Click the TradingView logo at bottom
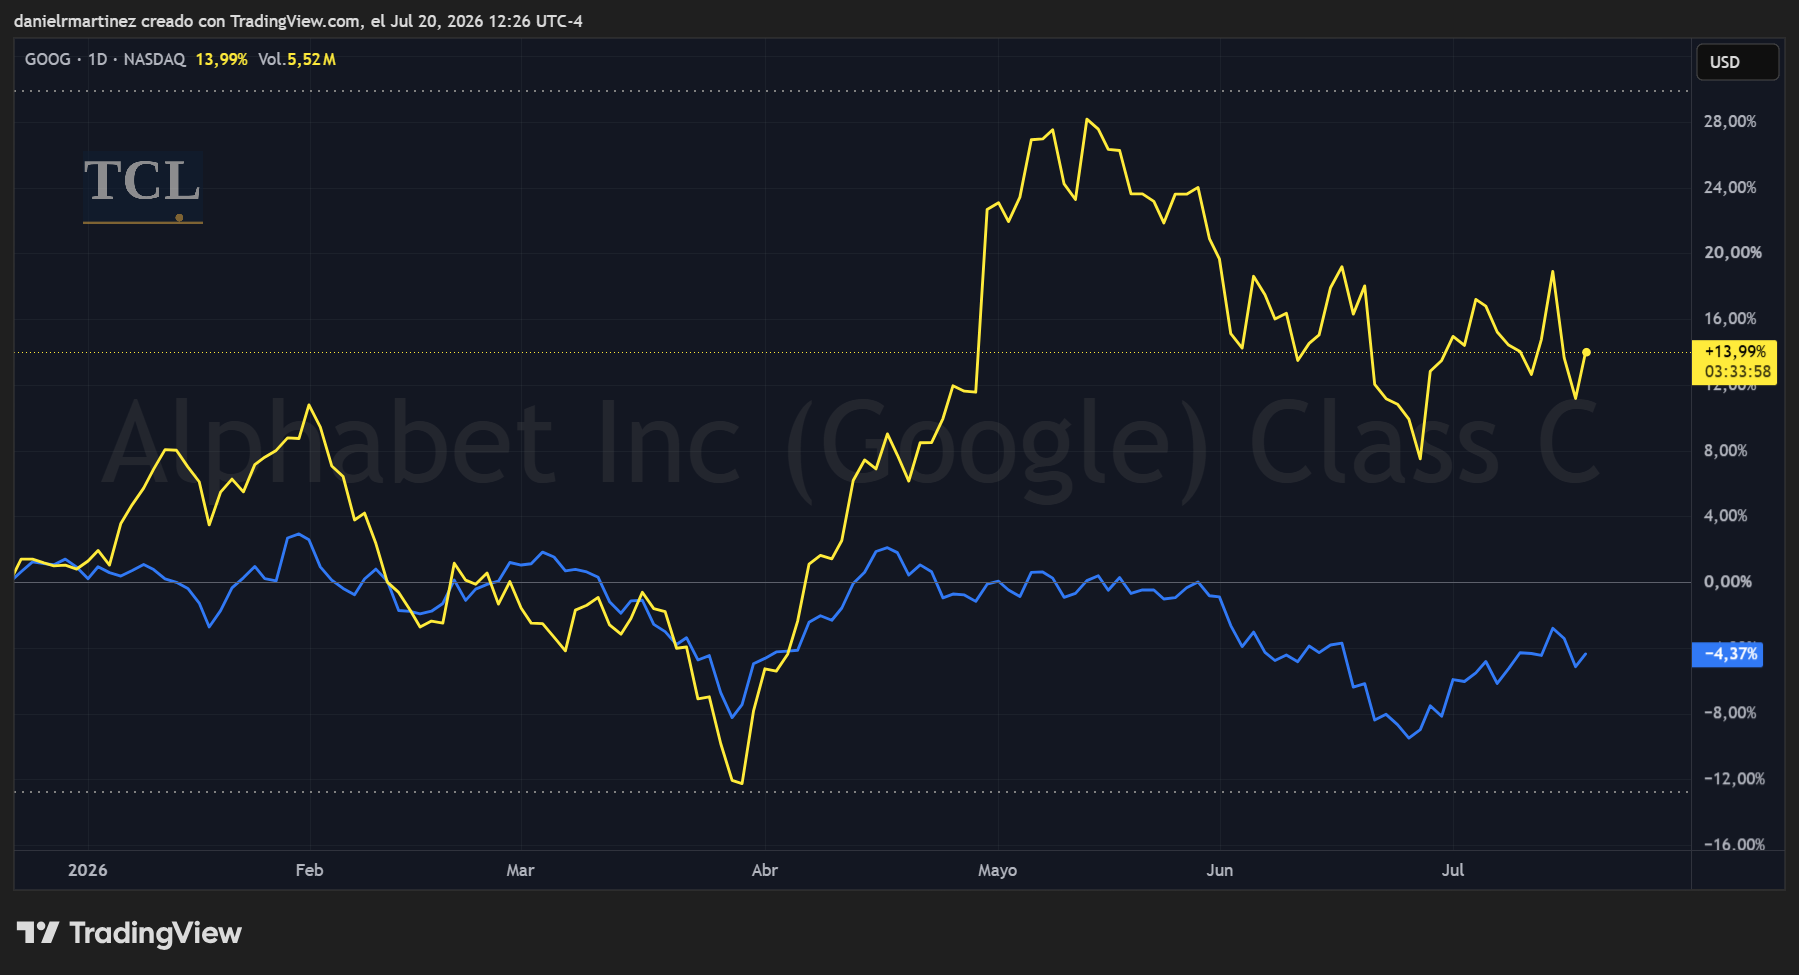The image size is (1799, 975). coord(129,933)
